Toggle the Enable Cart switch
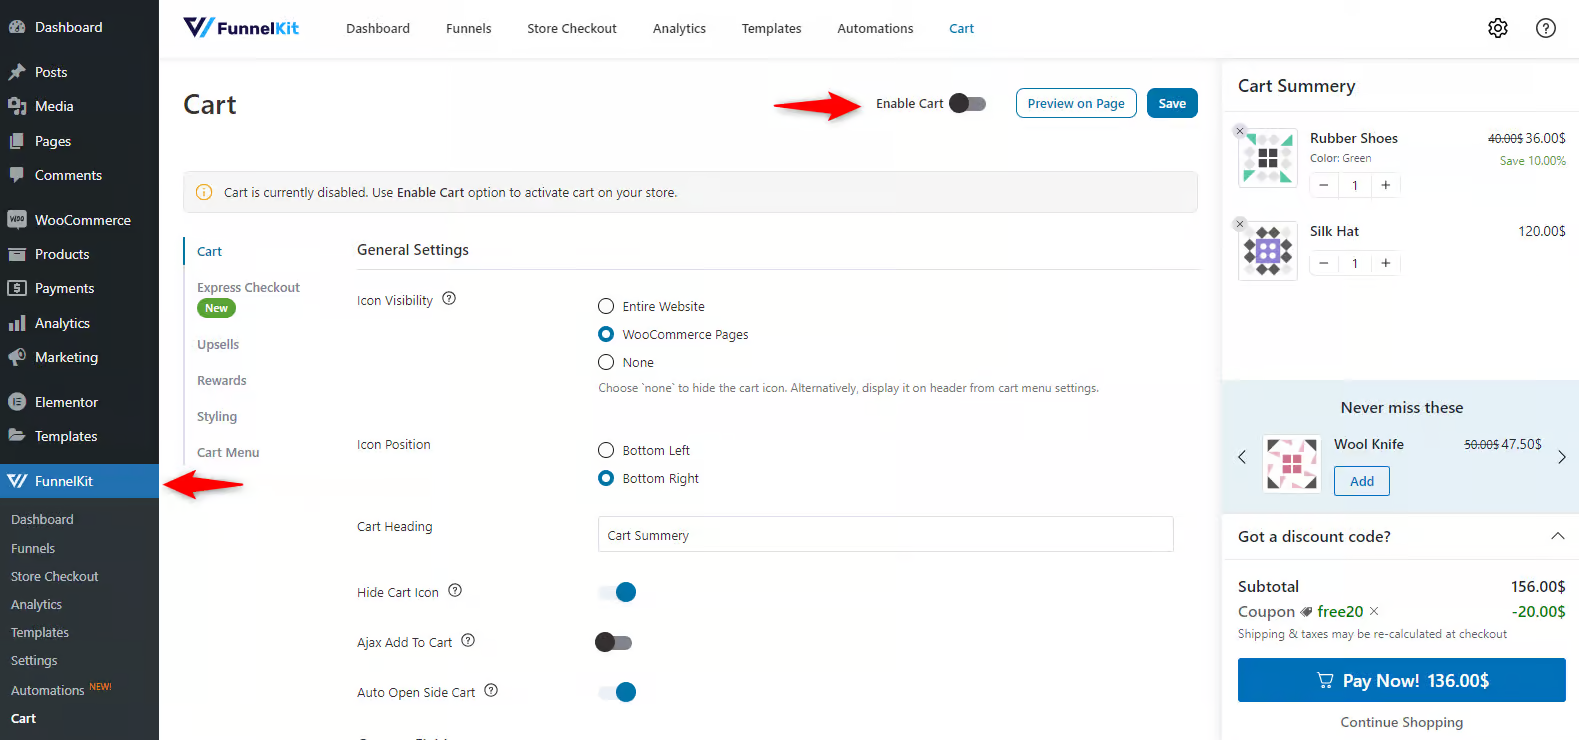The width and height of the screenshot is (1579, 740). tap(967, 103)
